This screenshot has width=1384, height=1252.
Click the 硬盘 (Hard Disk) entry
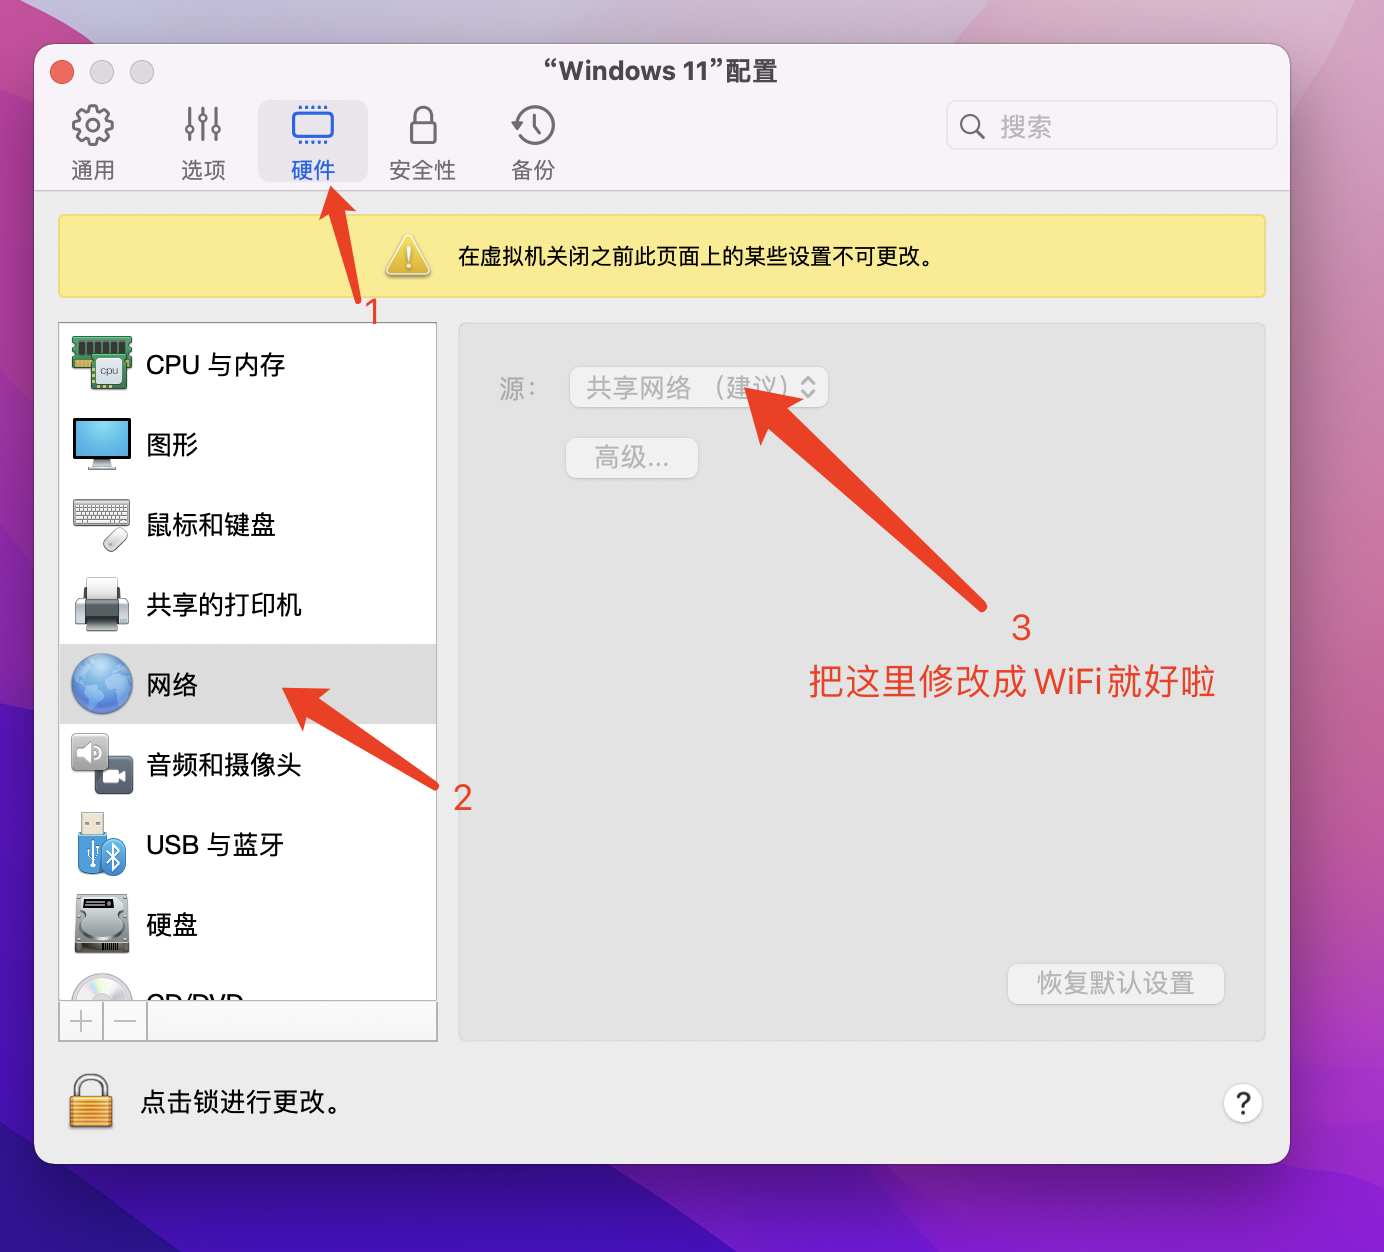coord(172,924)
